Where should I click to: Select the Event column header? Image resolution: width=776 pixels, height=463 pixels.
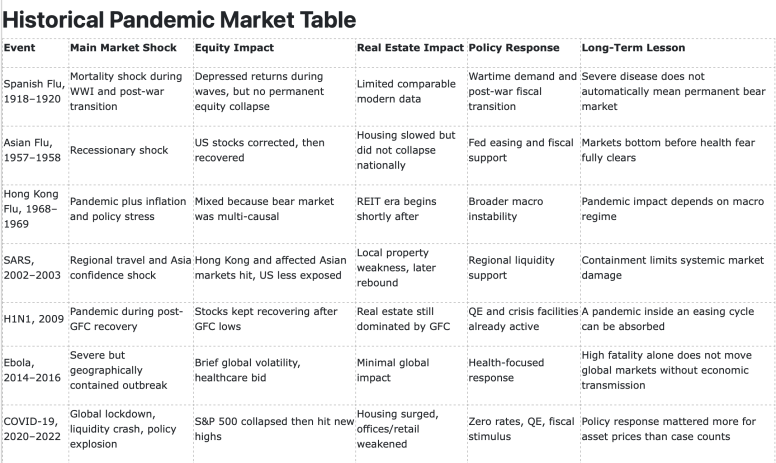pyautogui.click(x=19, y=47)
